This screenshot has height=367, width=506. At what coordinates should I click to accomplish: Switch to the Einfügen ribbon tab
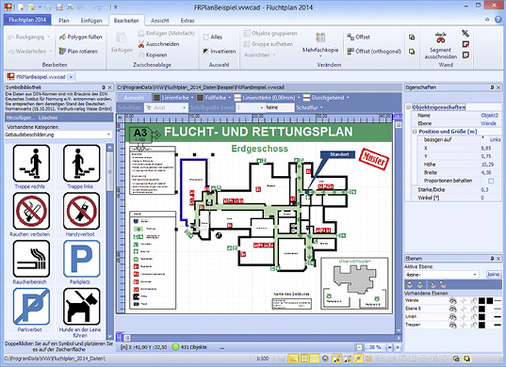(x=91, y=20)
